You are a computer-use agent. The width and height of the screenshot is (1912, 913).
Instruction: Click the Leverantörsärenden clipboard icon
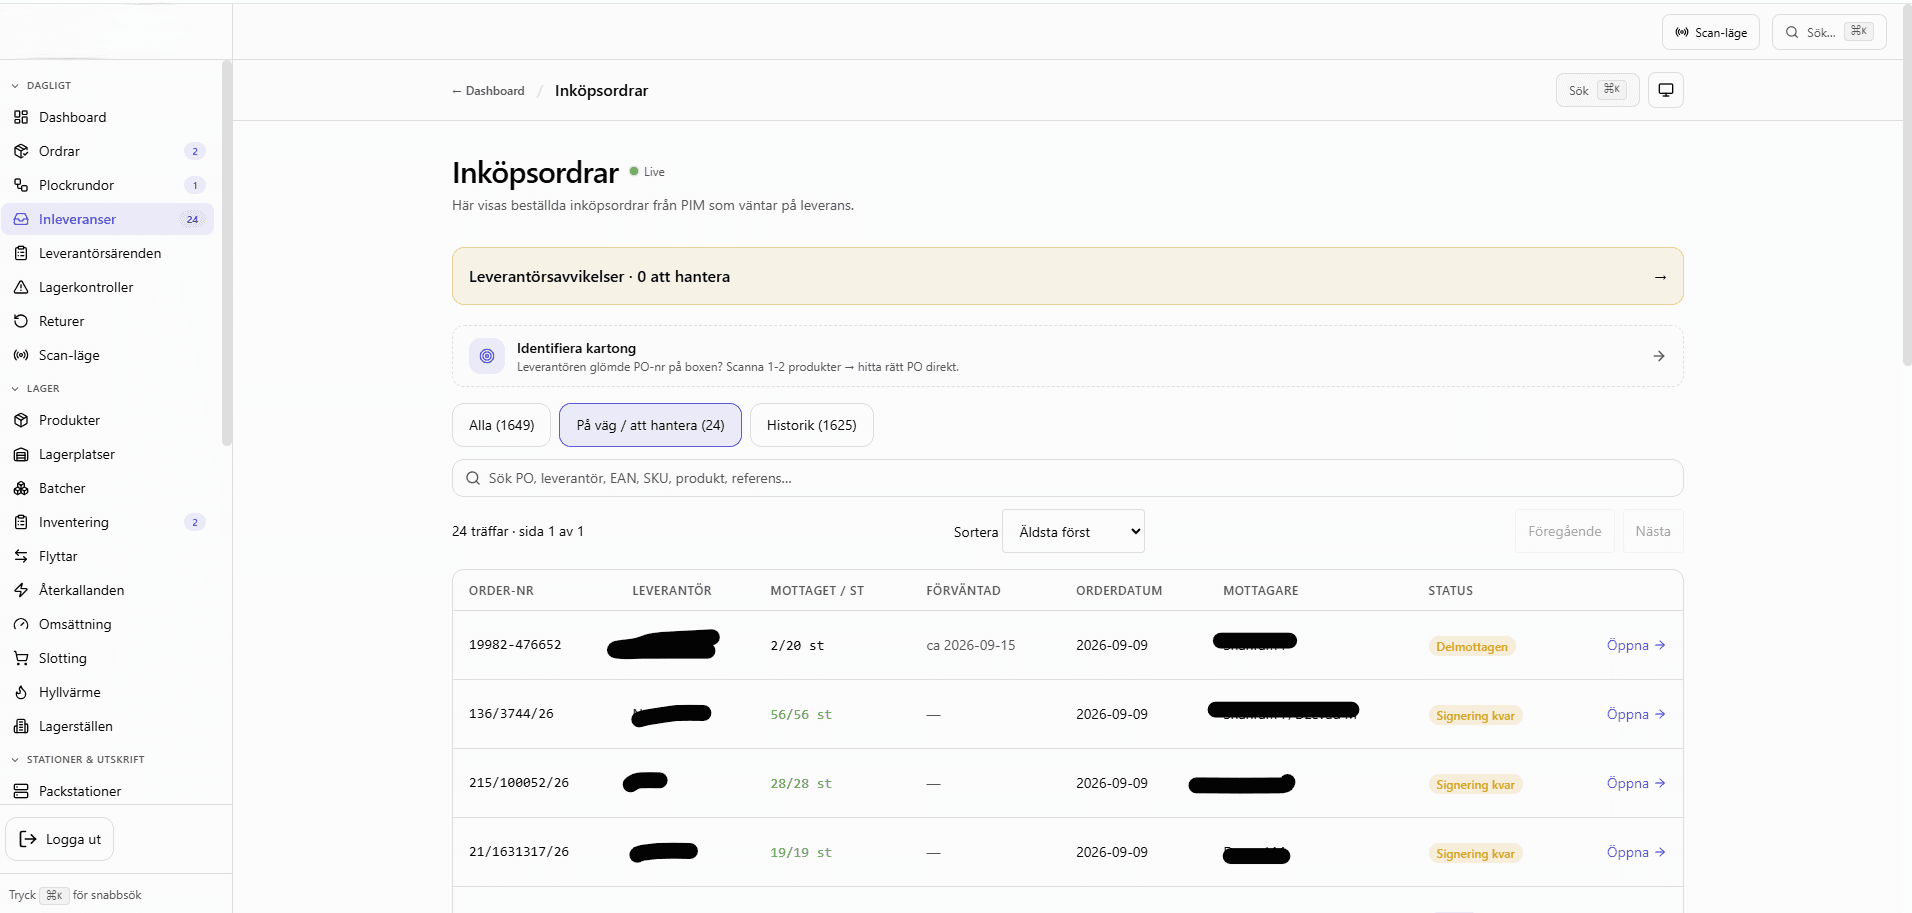21,253
